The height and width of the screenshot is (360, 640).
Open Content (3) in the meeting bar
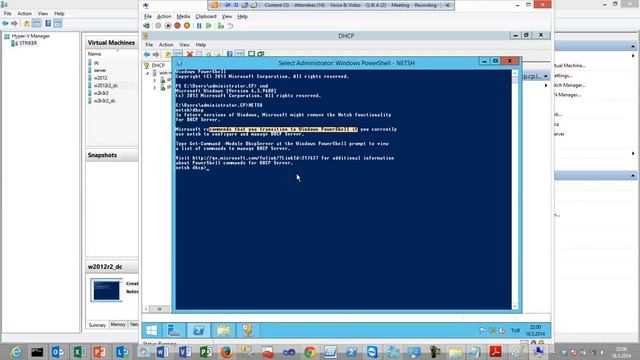(x=276, y=5)
